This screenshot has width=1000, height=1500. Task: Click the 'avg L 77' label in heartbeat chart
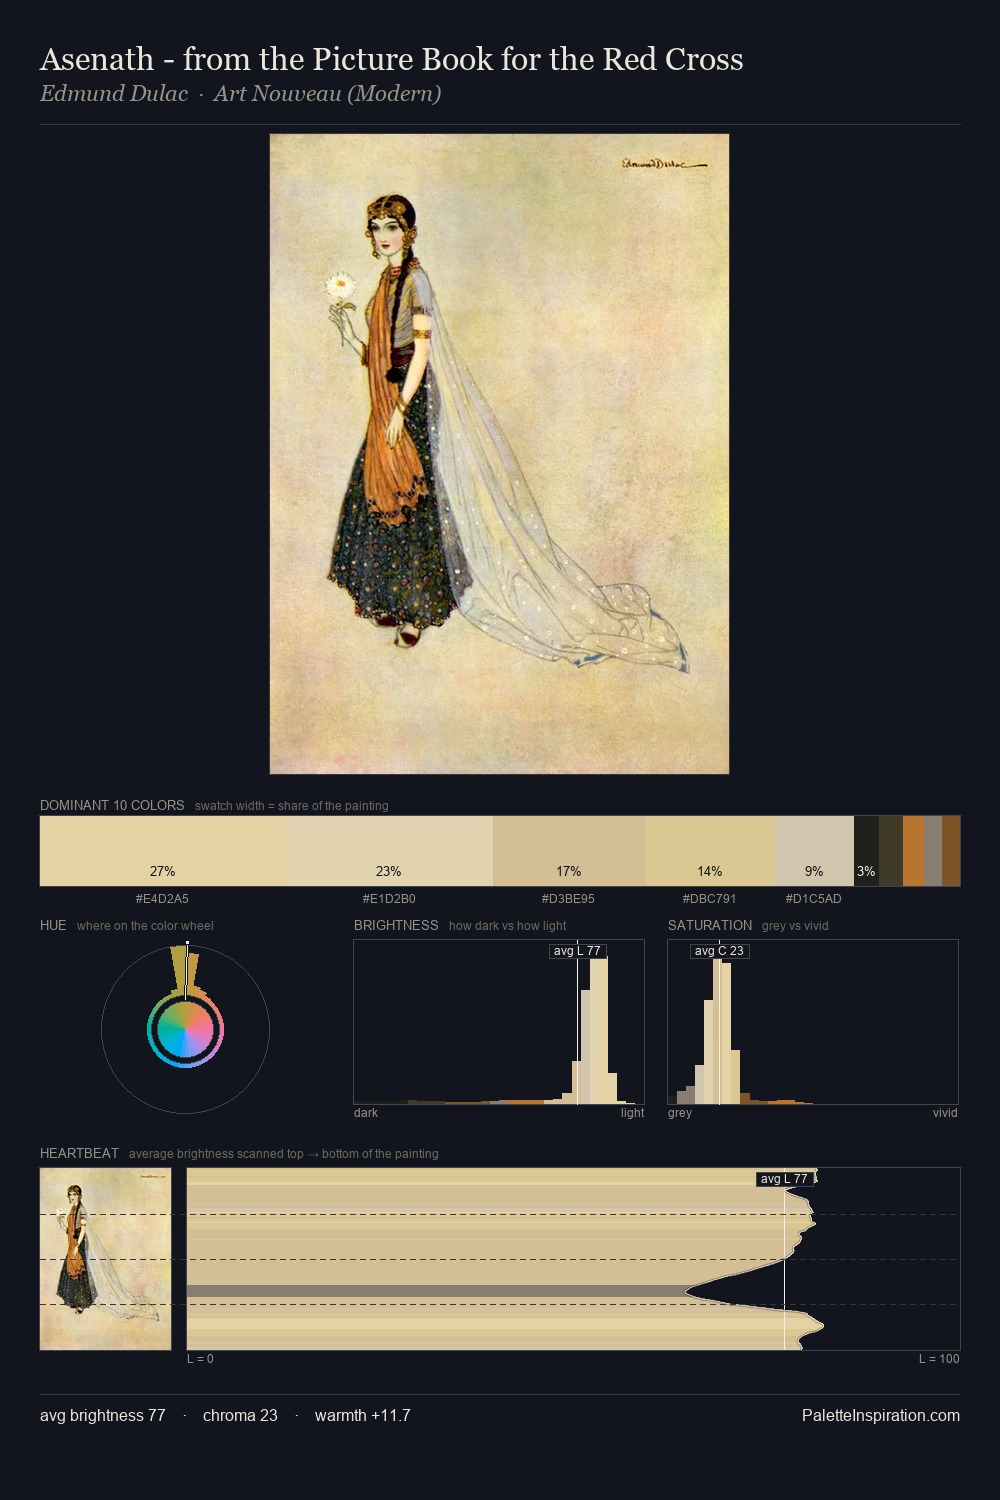pos(784,1179)
